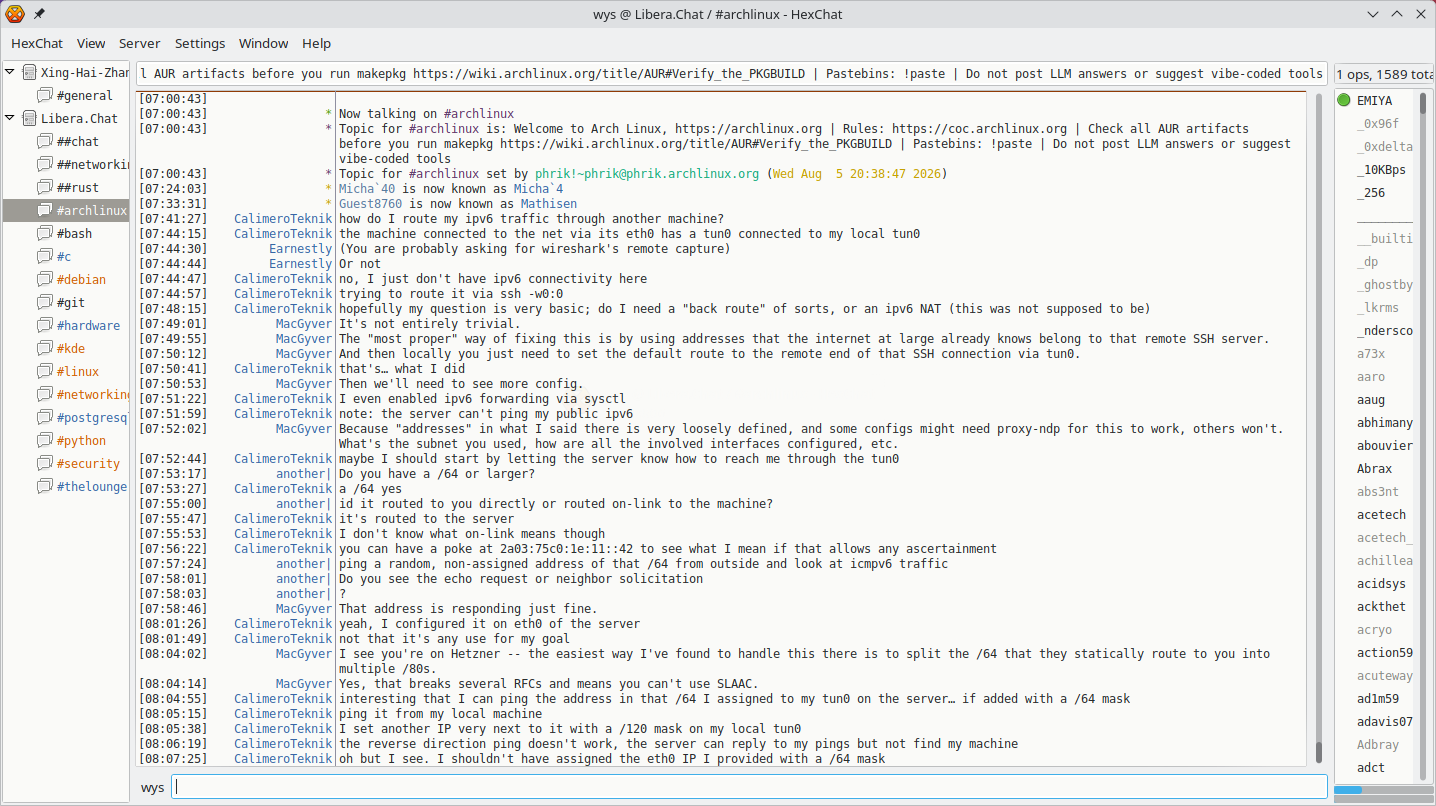
Task: Click the wys nickname button
Action: pyautogui.click(x=152, y=788)
